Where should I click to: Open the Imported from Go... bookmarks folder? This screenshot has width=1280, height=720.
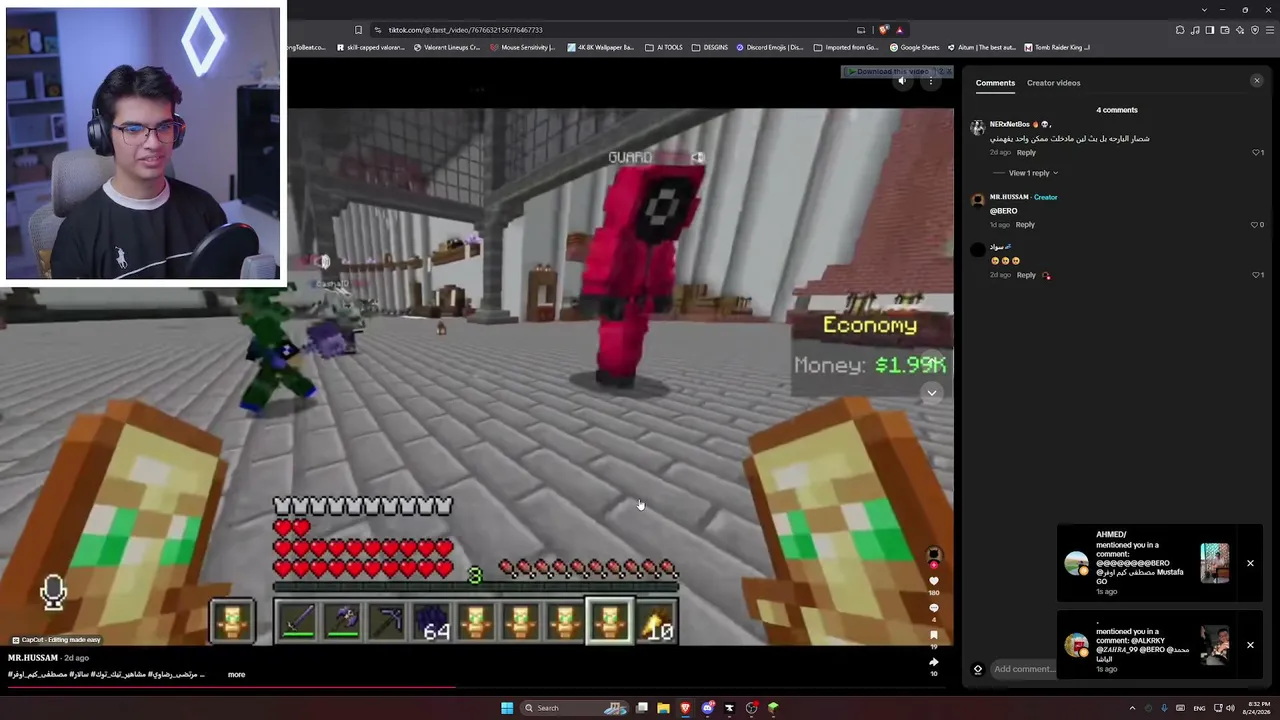pyautogui.click(x=846, y=47)
